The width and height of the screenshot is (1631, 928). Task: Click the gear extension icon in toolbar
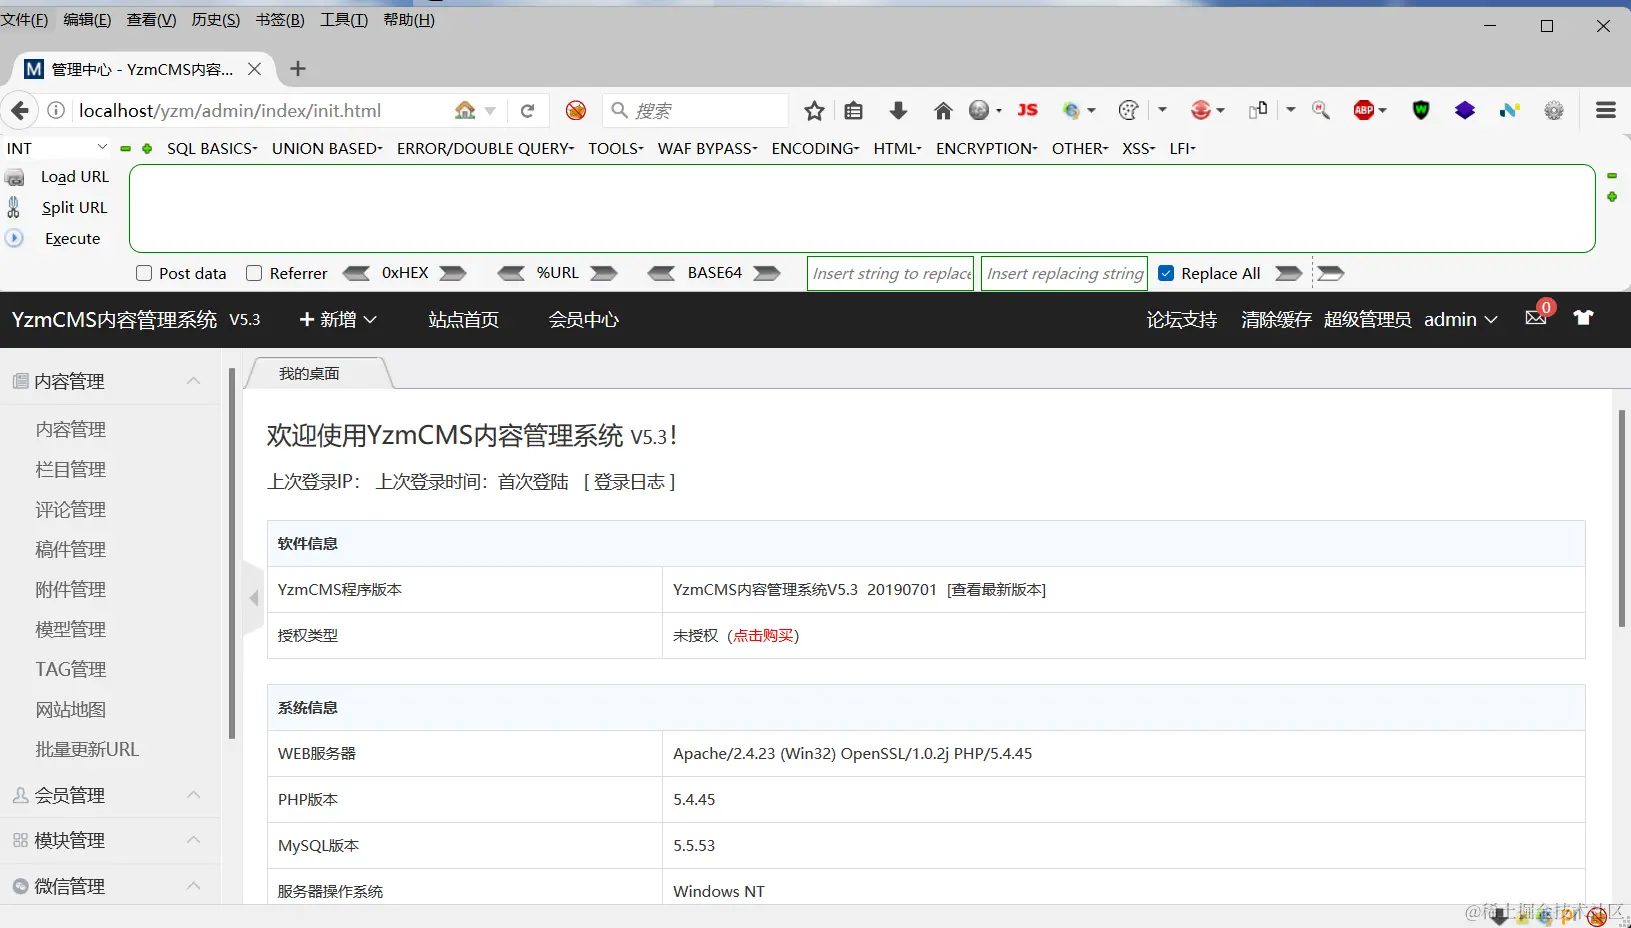(x=1554, y=110)
